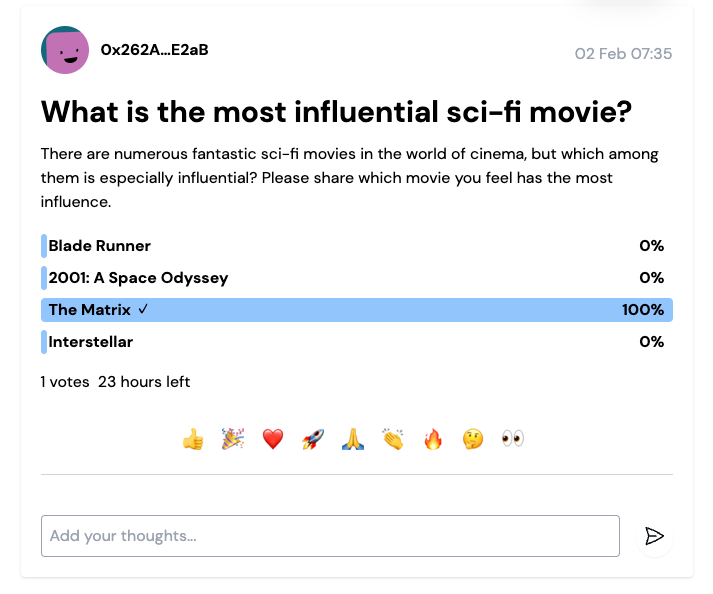Open the 0x262A...E2aB author address

(155, 50)
